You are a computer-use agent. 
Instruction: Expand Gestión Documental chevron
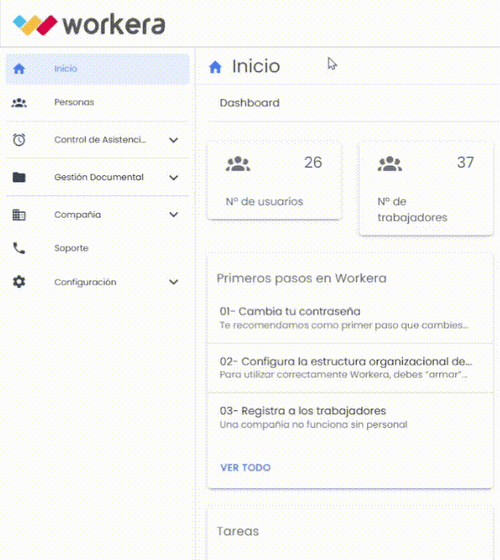pos(174,178)
